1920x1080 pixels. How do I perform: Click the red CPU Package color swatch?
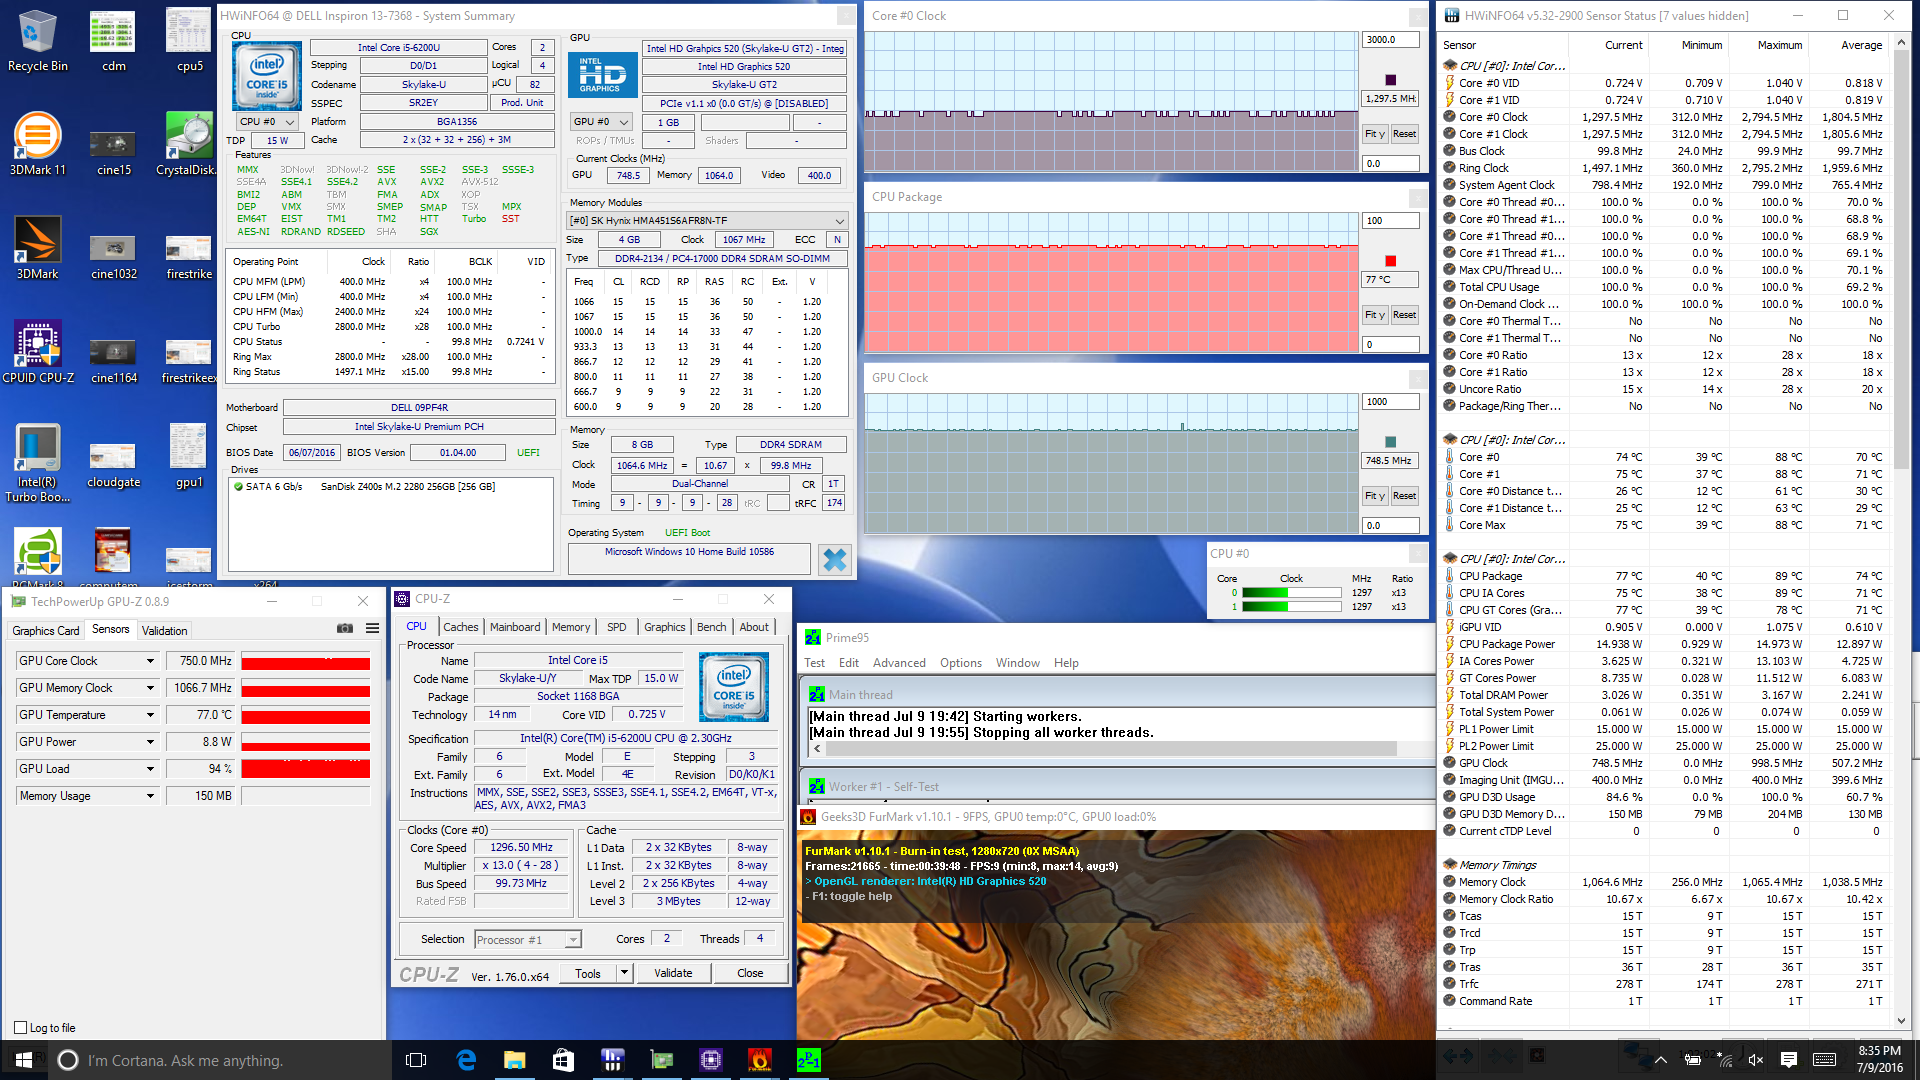click(x=1390, y=261)
